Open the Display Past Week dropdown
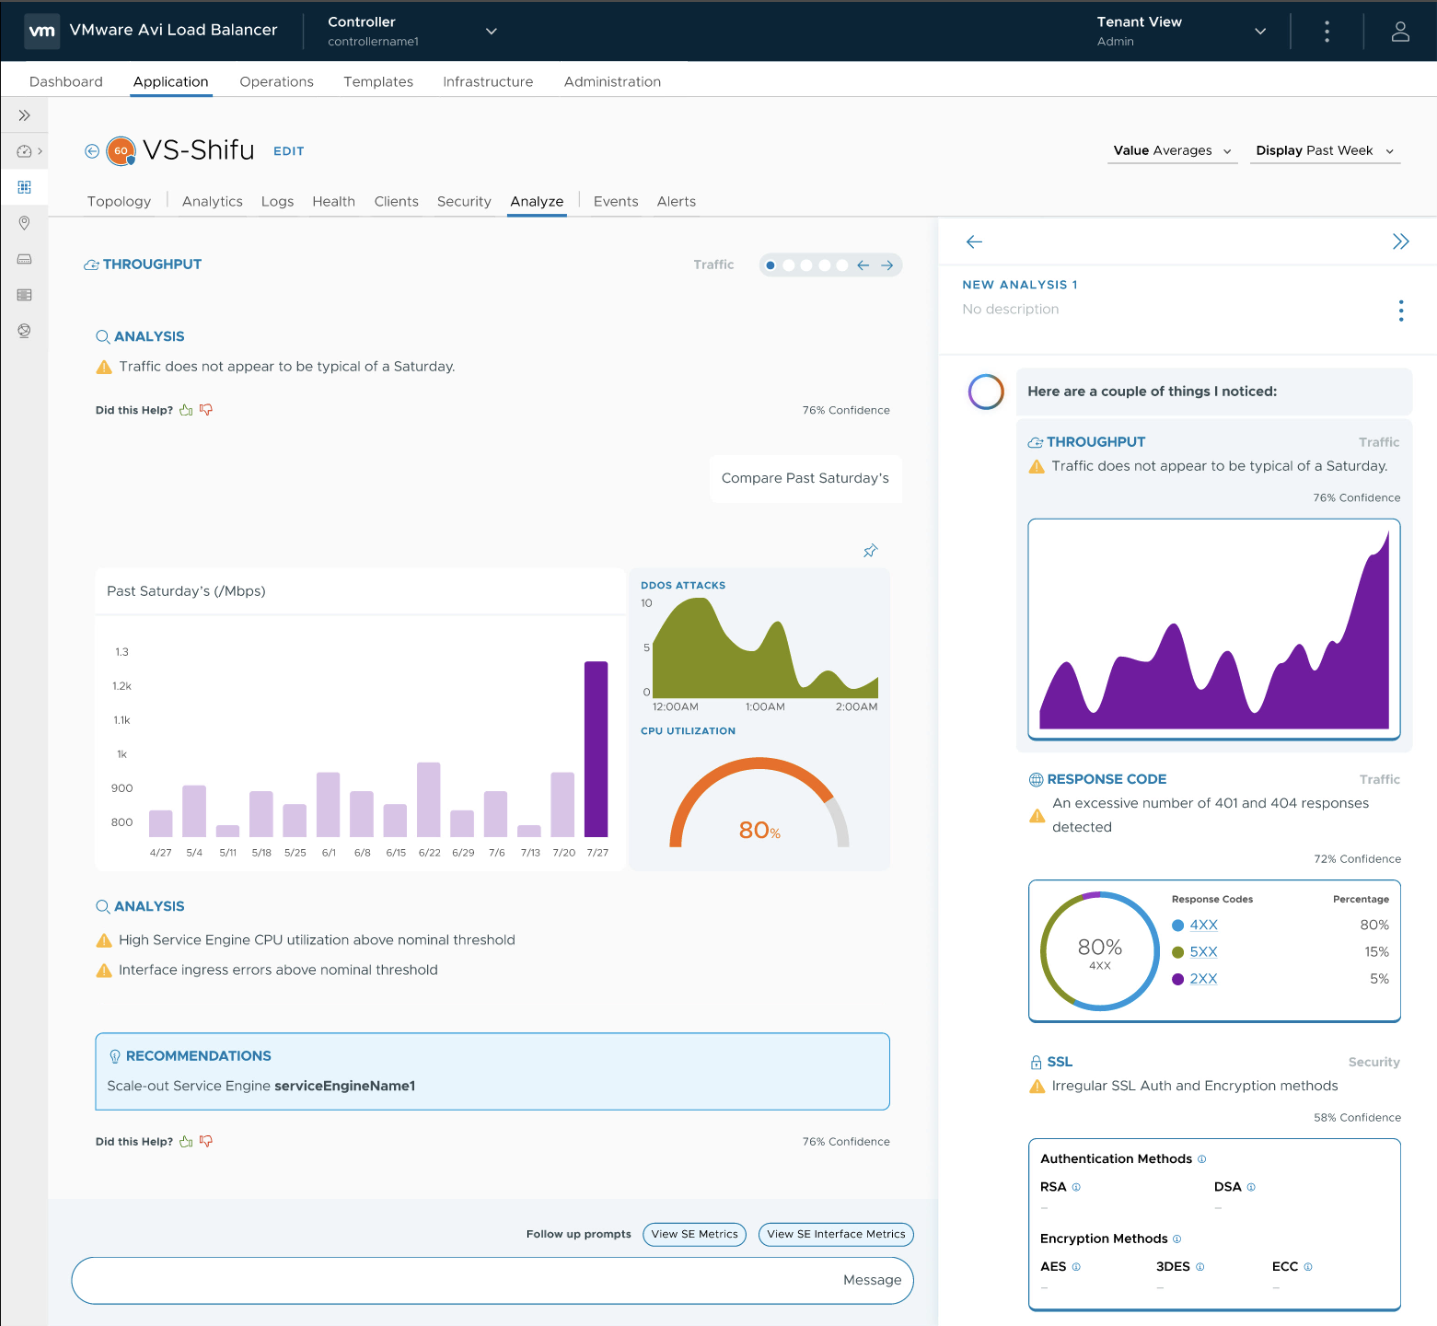1437x1326 pixels. [1325, 151]
